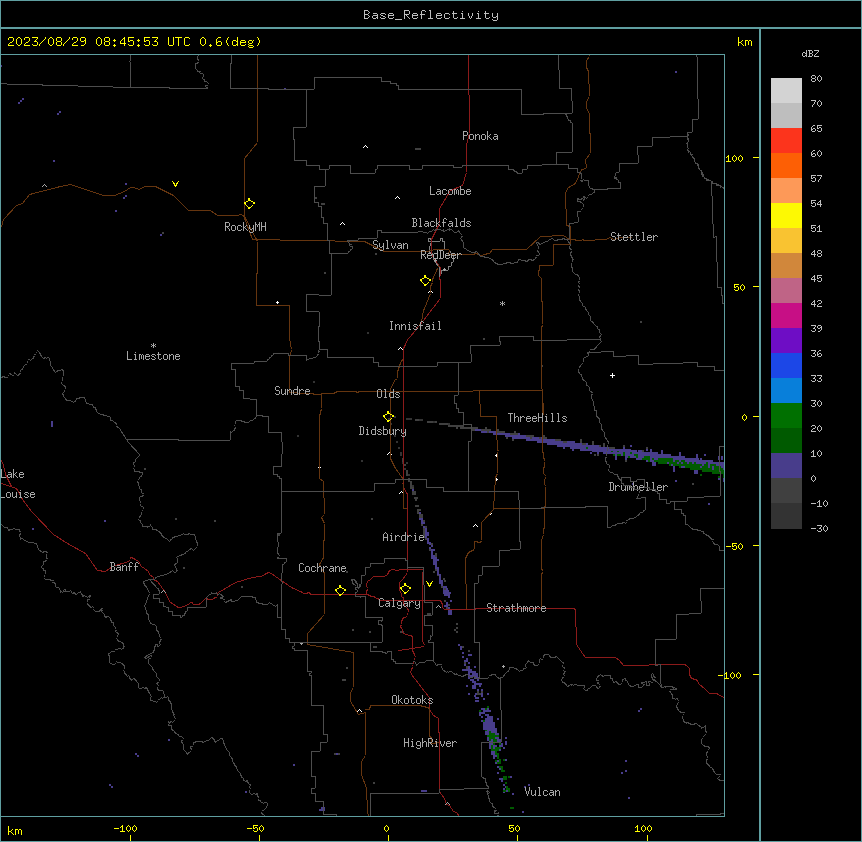The height and width of the screenshot is (842, 862).
Task: Click the Base_Reflectivity title text
Action: tap(431, 15)
